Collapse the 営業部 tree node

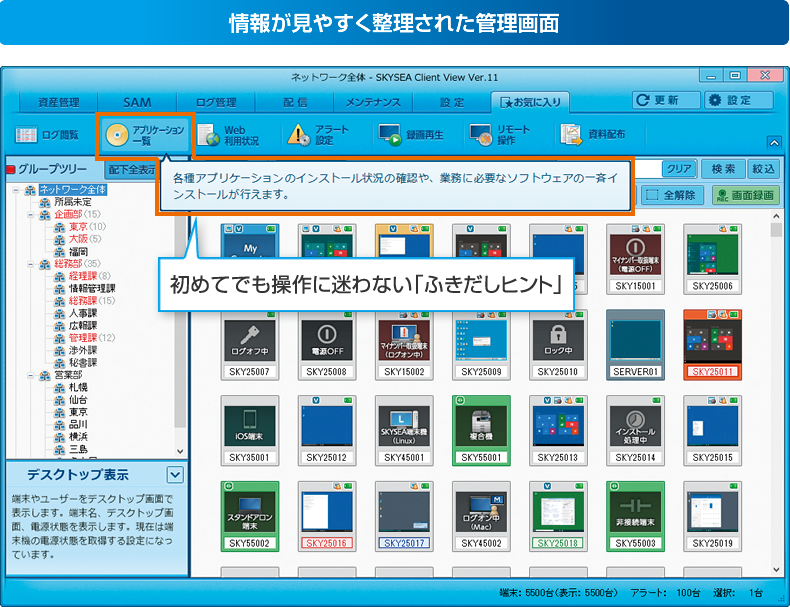tap(31, 375)
